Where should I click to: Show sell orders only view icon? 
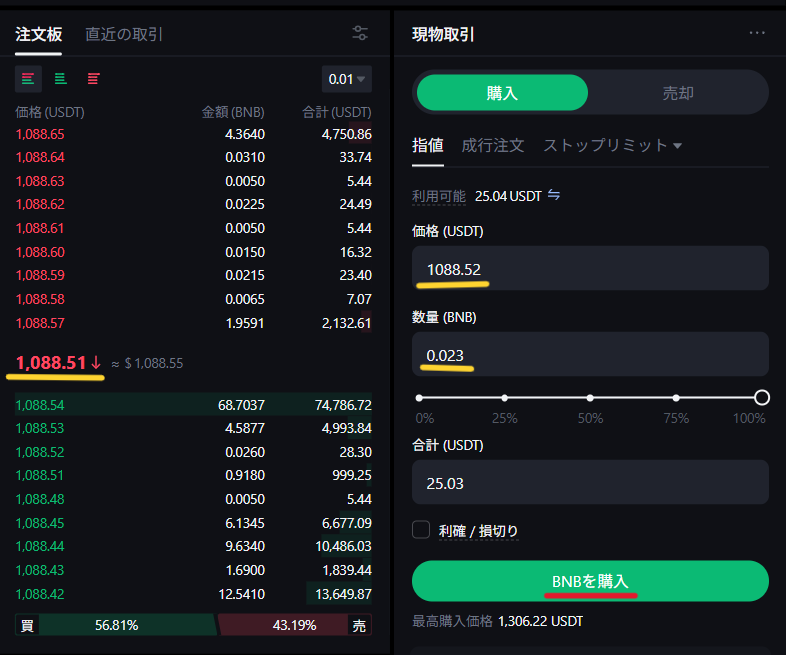pos(94,78)
